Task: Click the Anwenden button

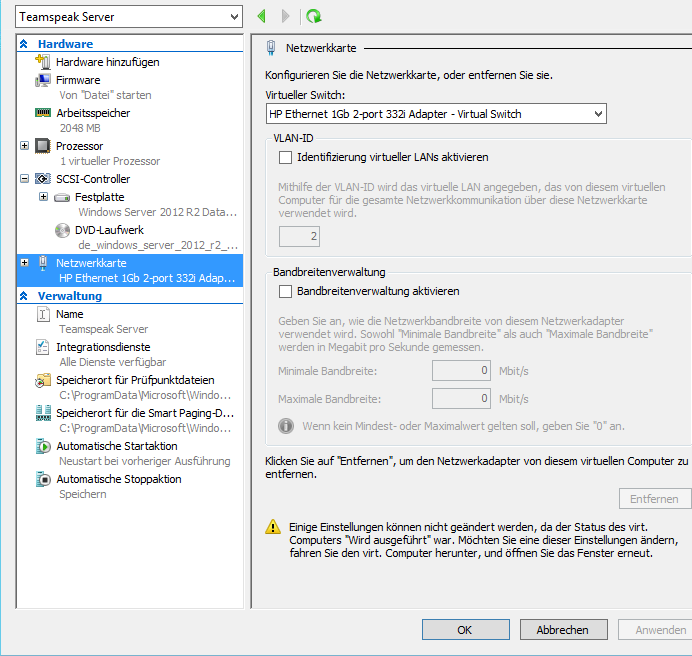Action: 655,630
